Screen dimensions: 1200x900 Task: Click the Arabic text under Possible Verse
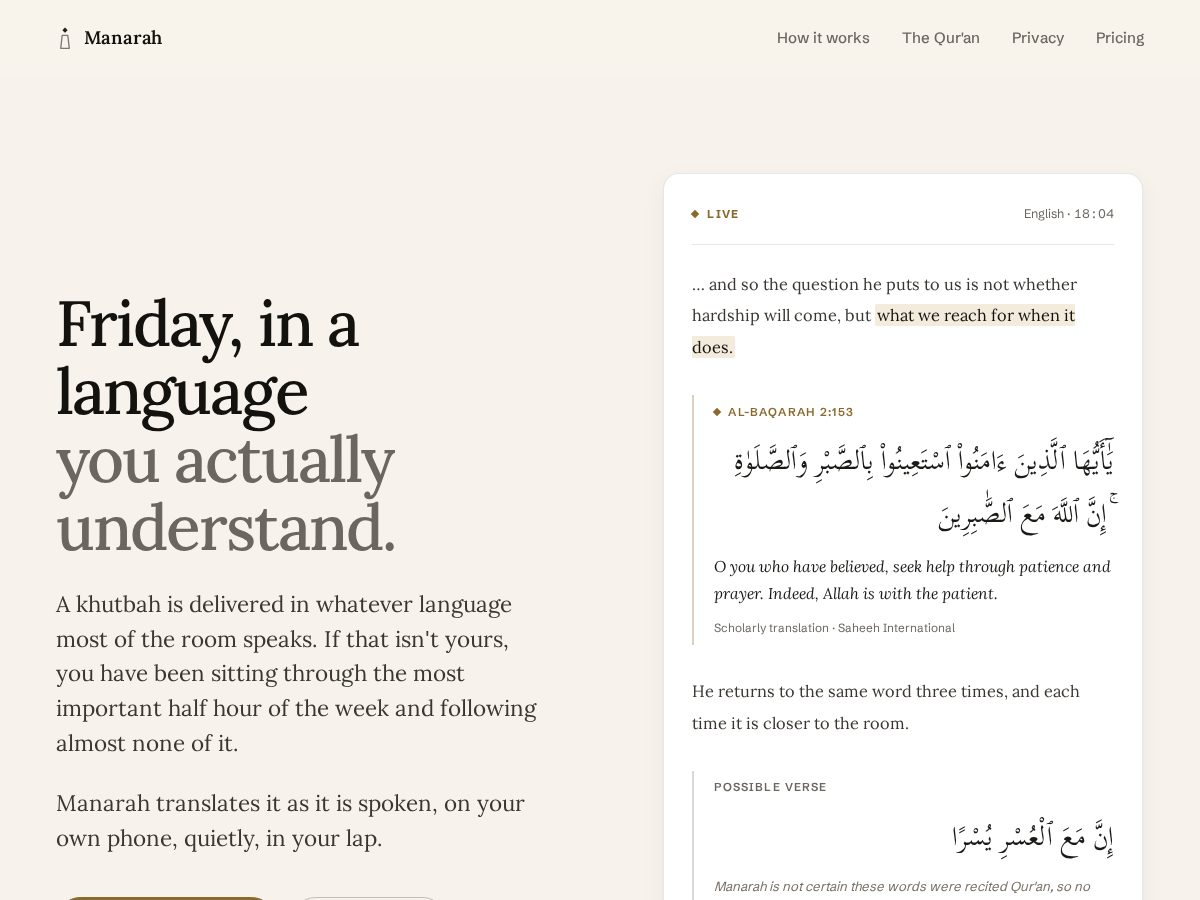(1033, 838)
